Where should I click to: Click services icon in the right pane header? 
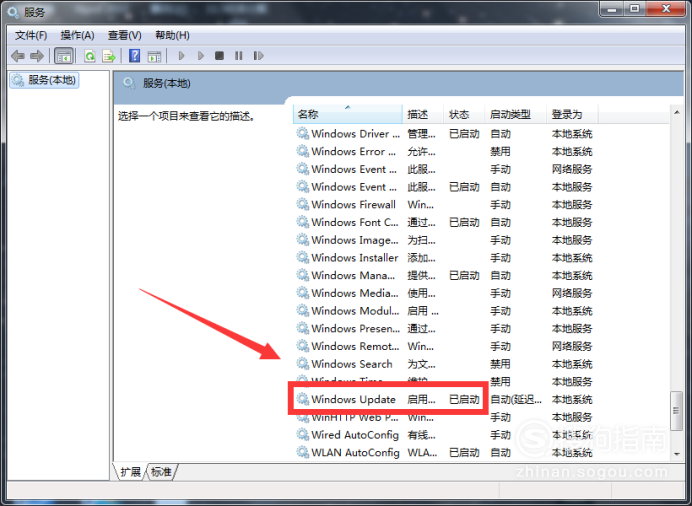pos(129,83)
